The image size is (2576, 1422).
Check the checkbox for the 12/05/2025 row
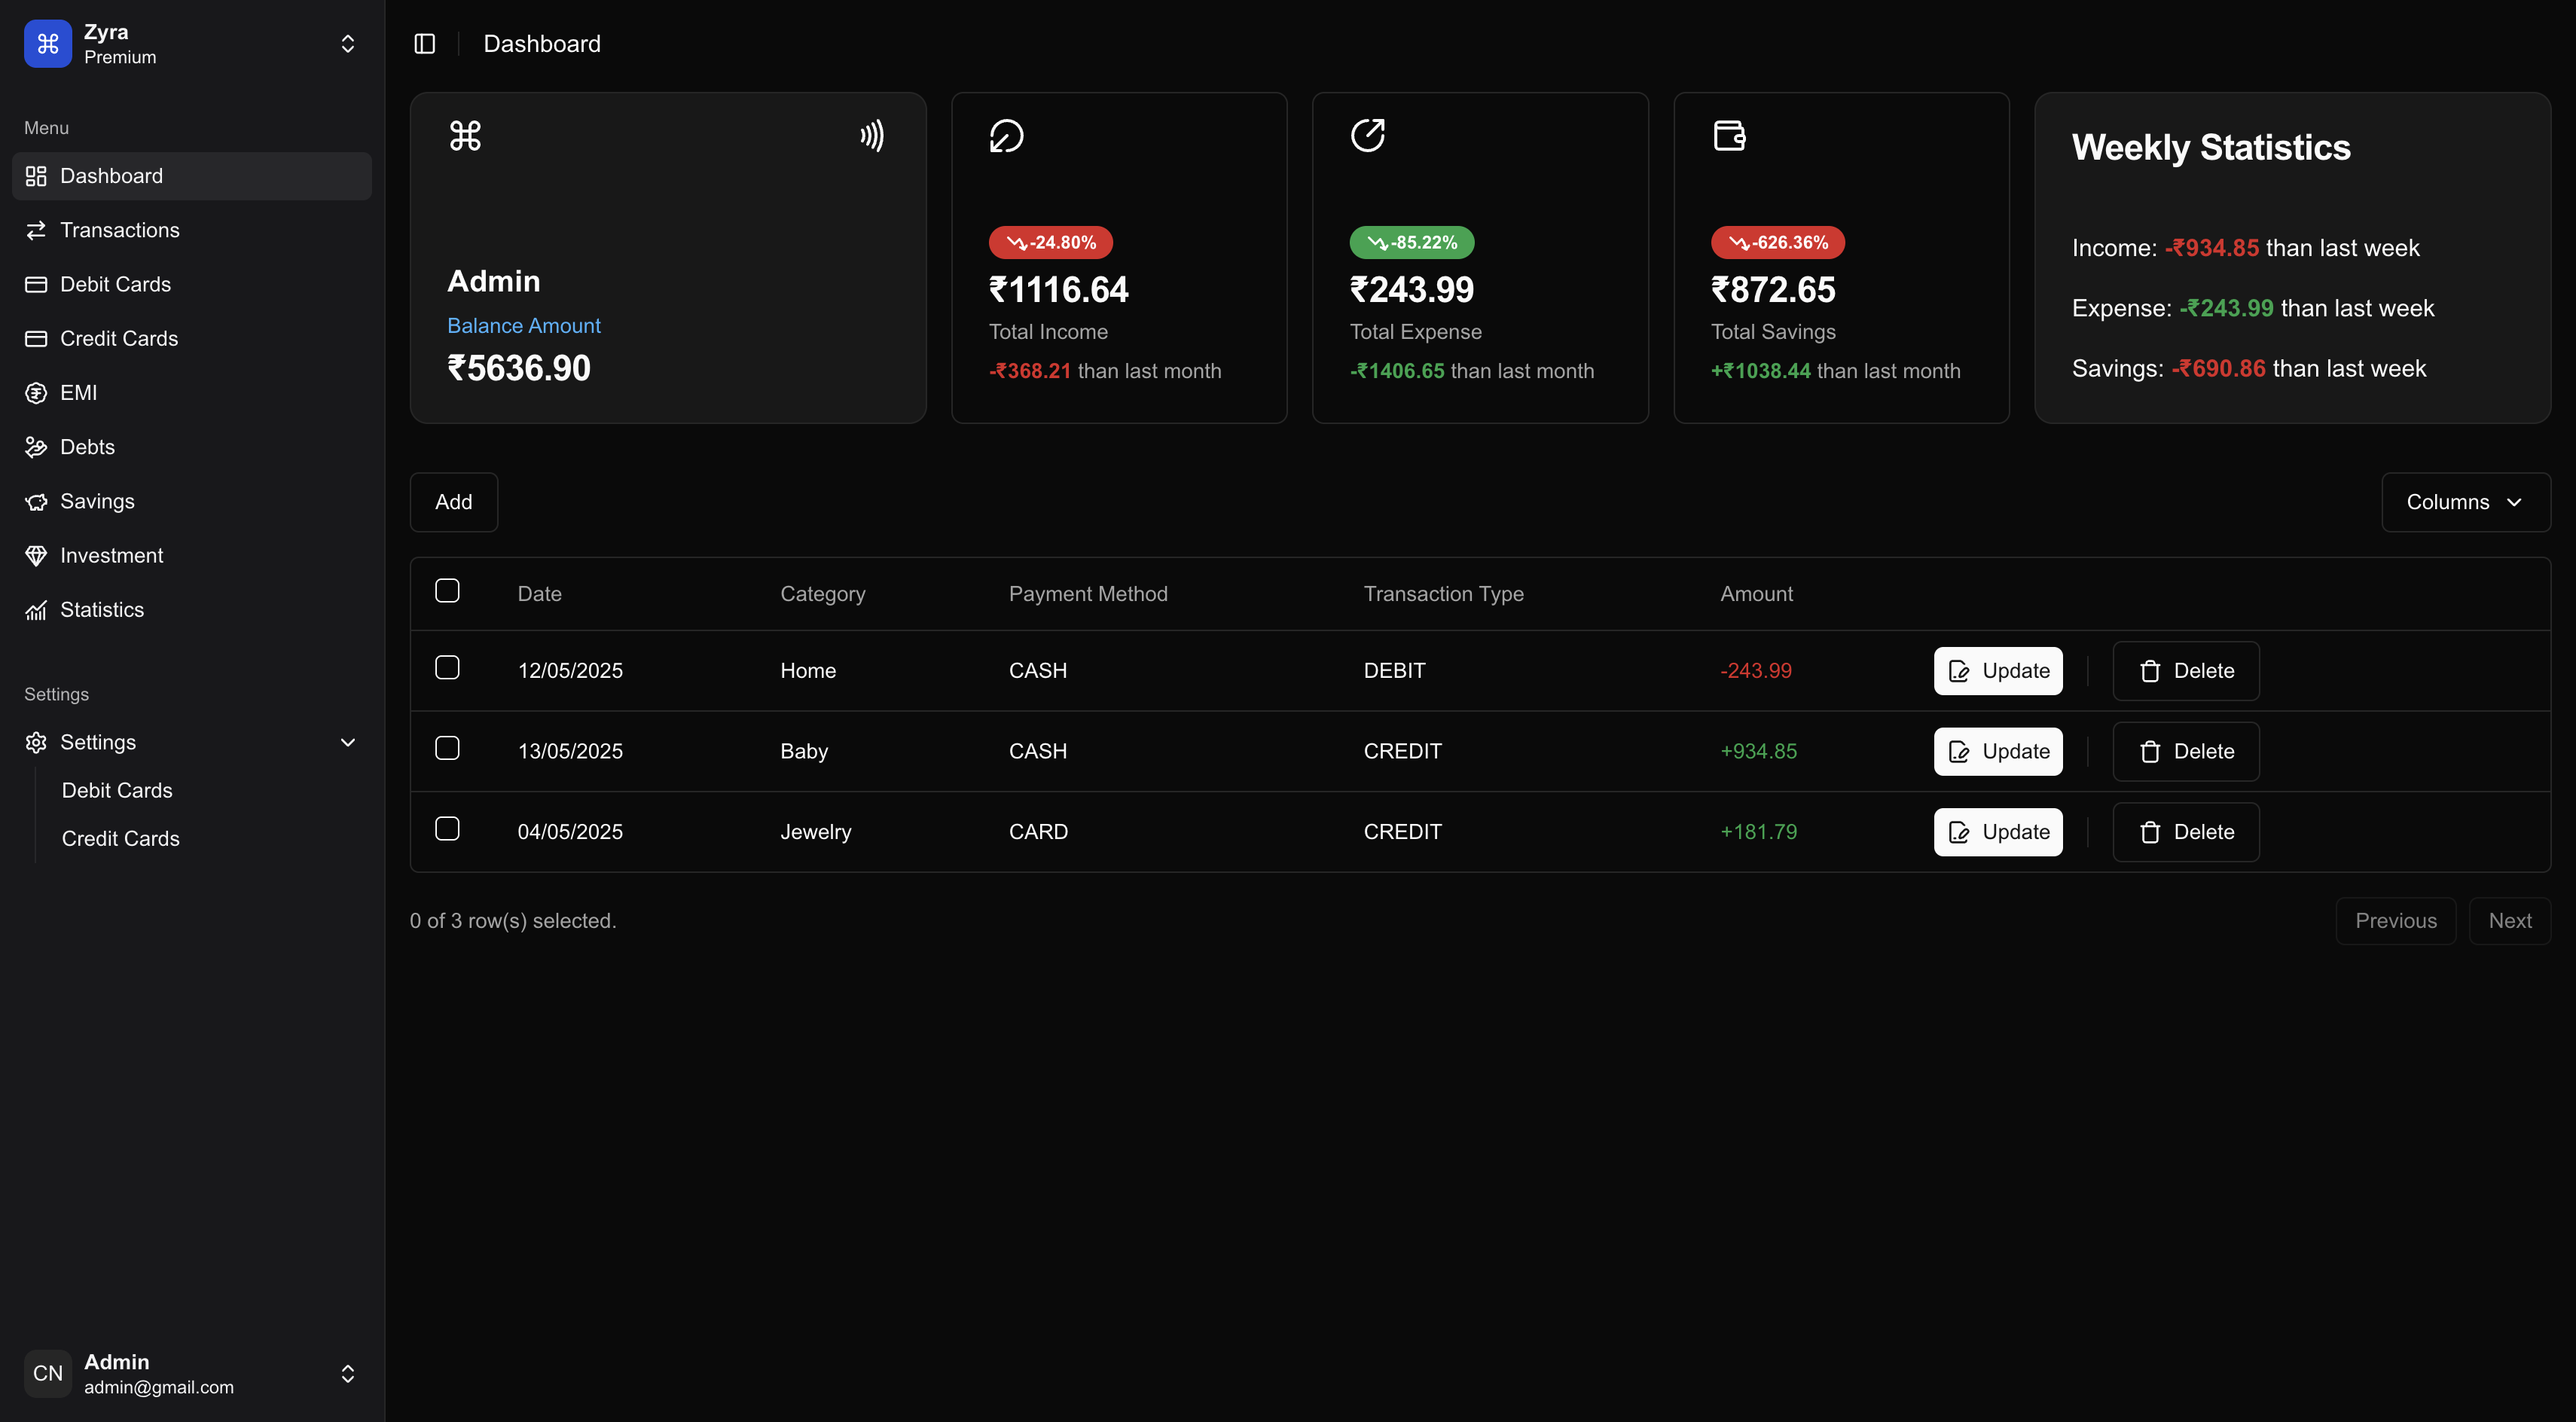pos(447,668)
